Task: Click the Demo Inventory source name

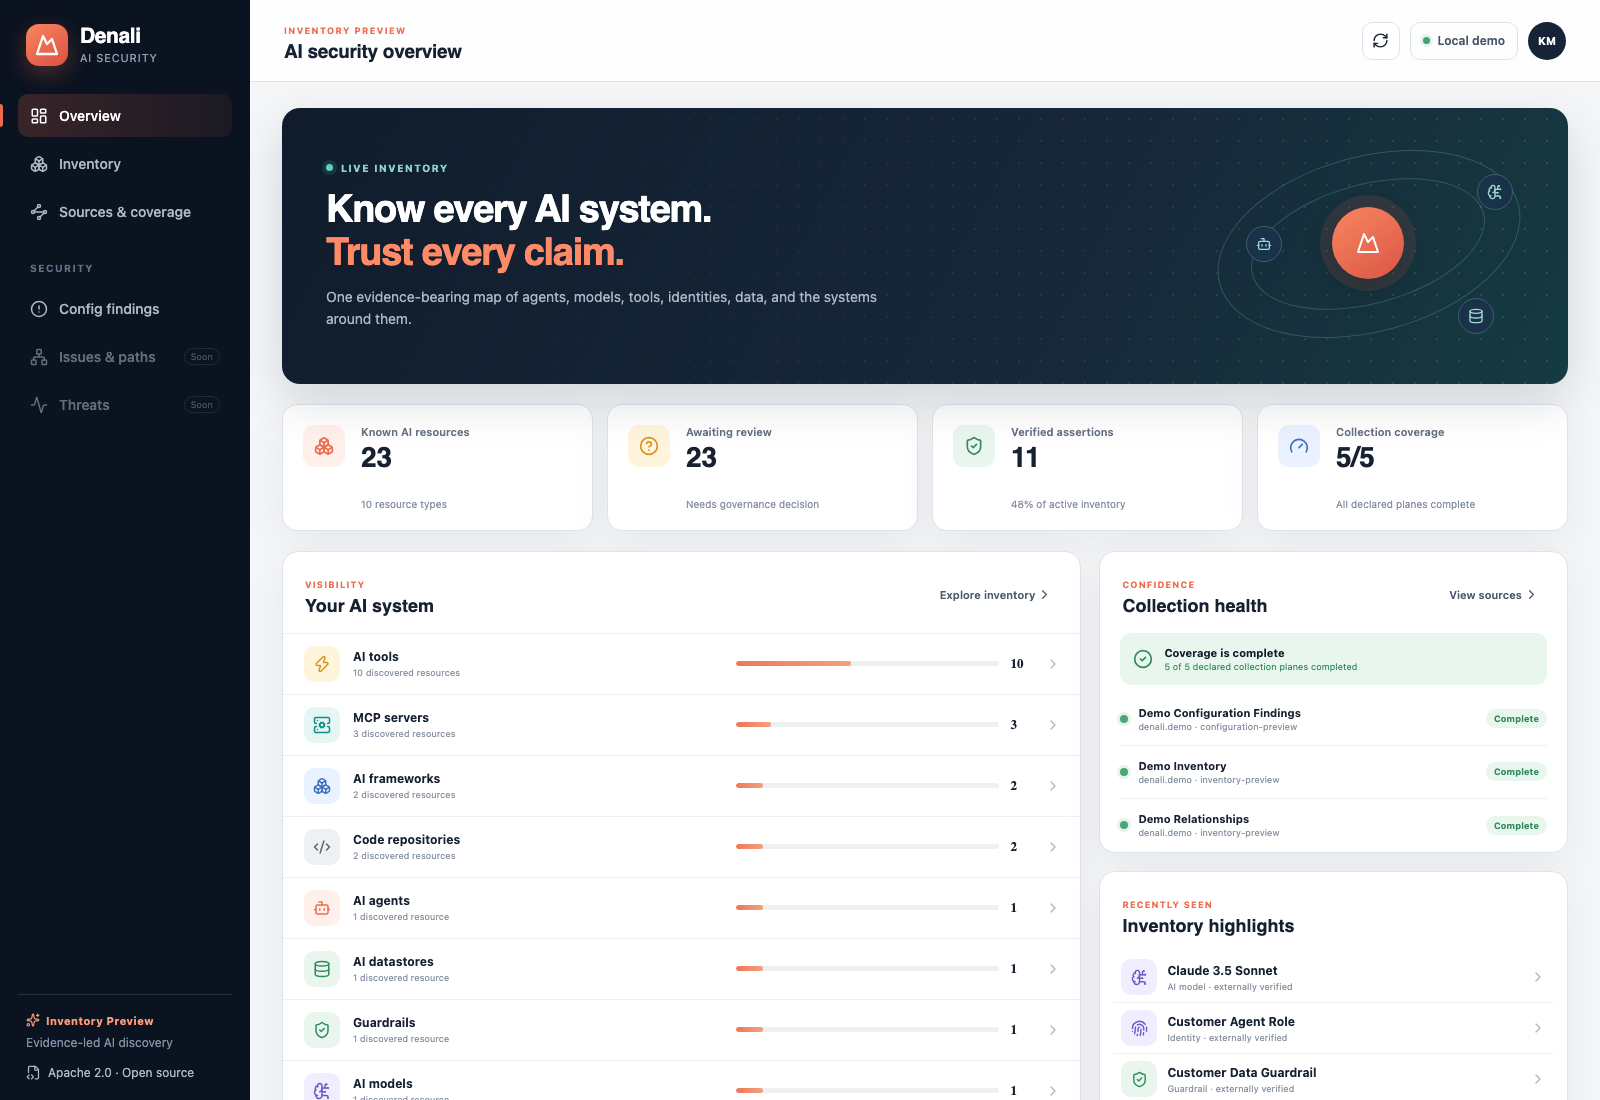Action: coord(1182,766)
